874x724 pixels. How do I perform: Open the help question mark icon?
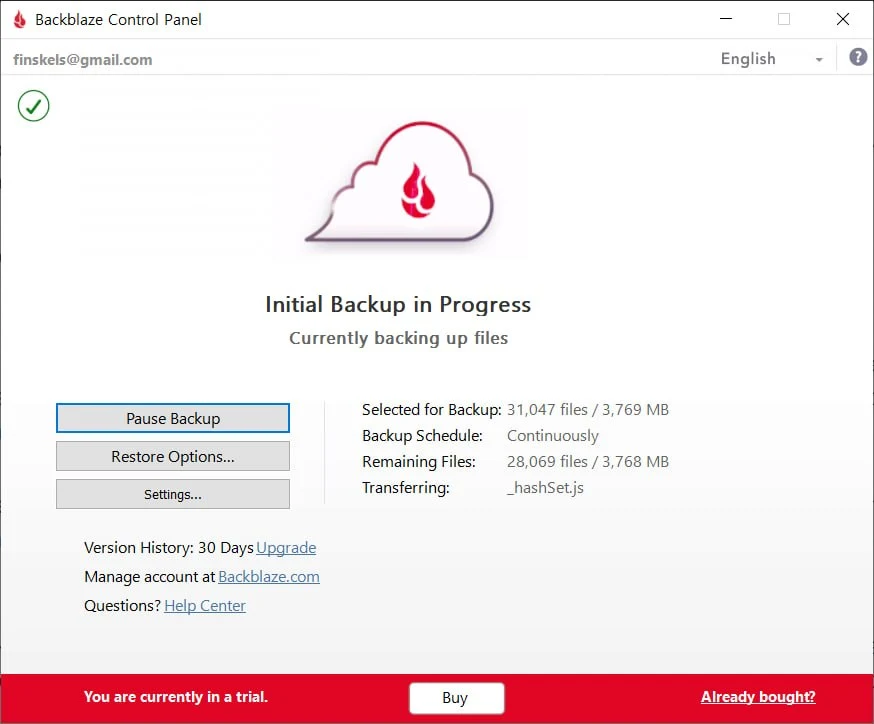click(858, 57)
